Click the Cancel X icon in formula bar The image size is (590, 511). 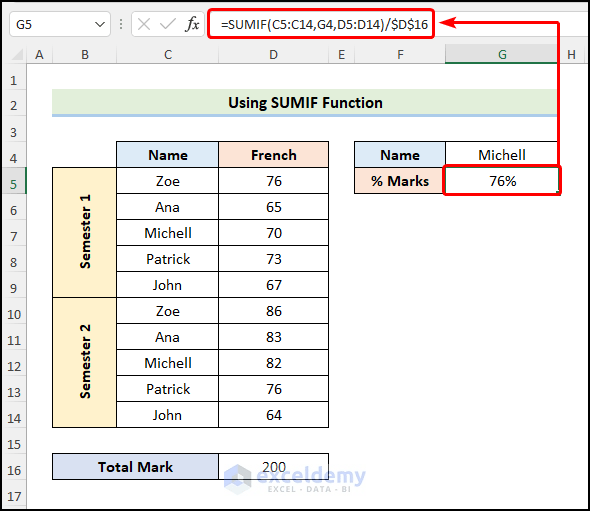tap(144, 24)
